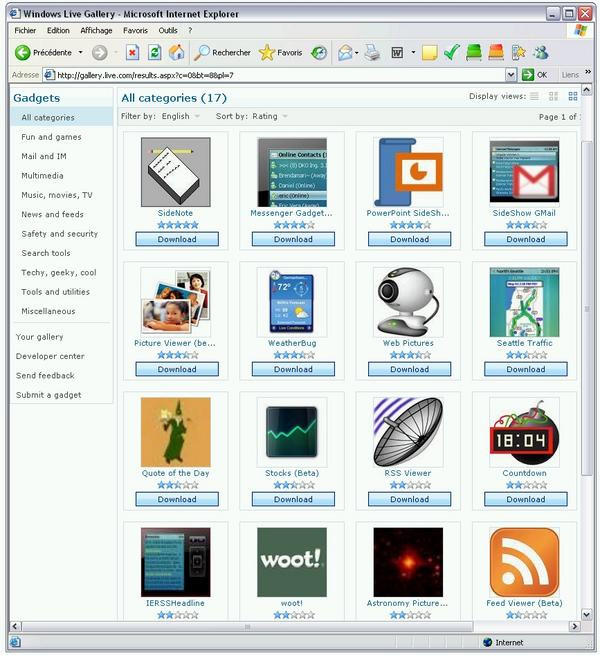This screenshot has height=655, width=600.
Task: Click the Messenger people icon in toolbar
Action: 541,53
